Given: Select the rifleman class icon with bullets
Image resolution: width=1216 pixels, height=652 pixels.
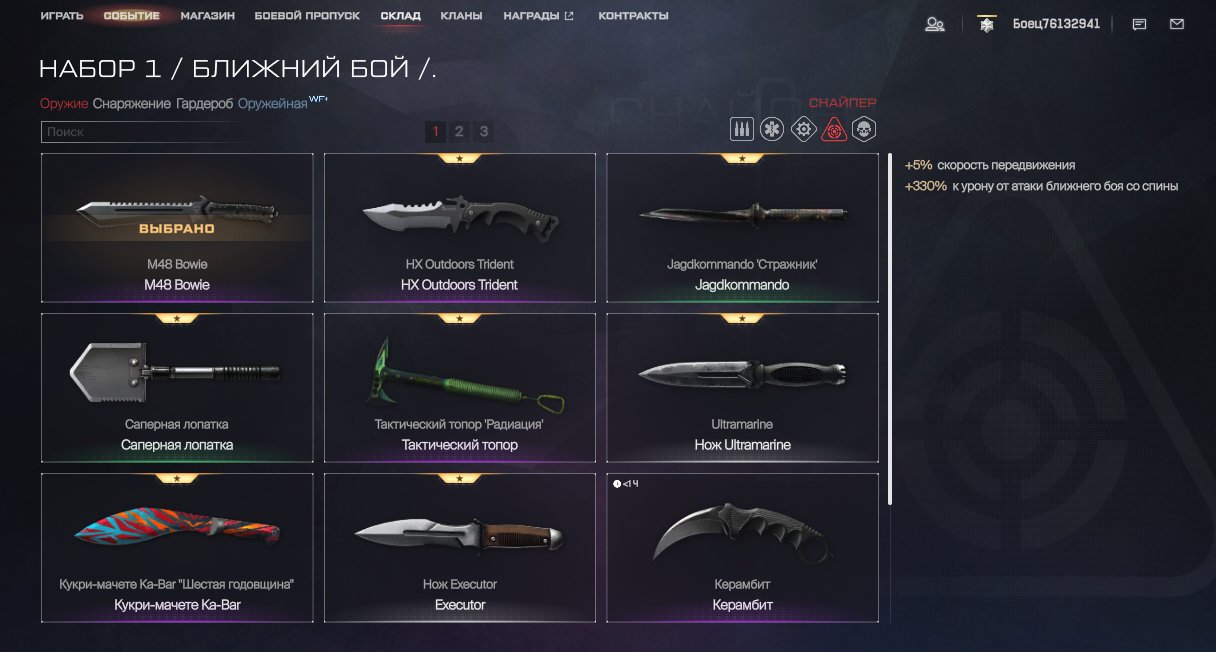Looking at the screenshot, I should 742,129.
